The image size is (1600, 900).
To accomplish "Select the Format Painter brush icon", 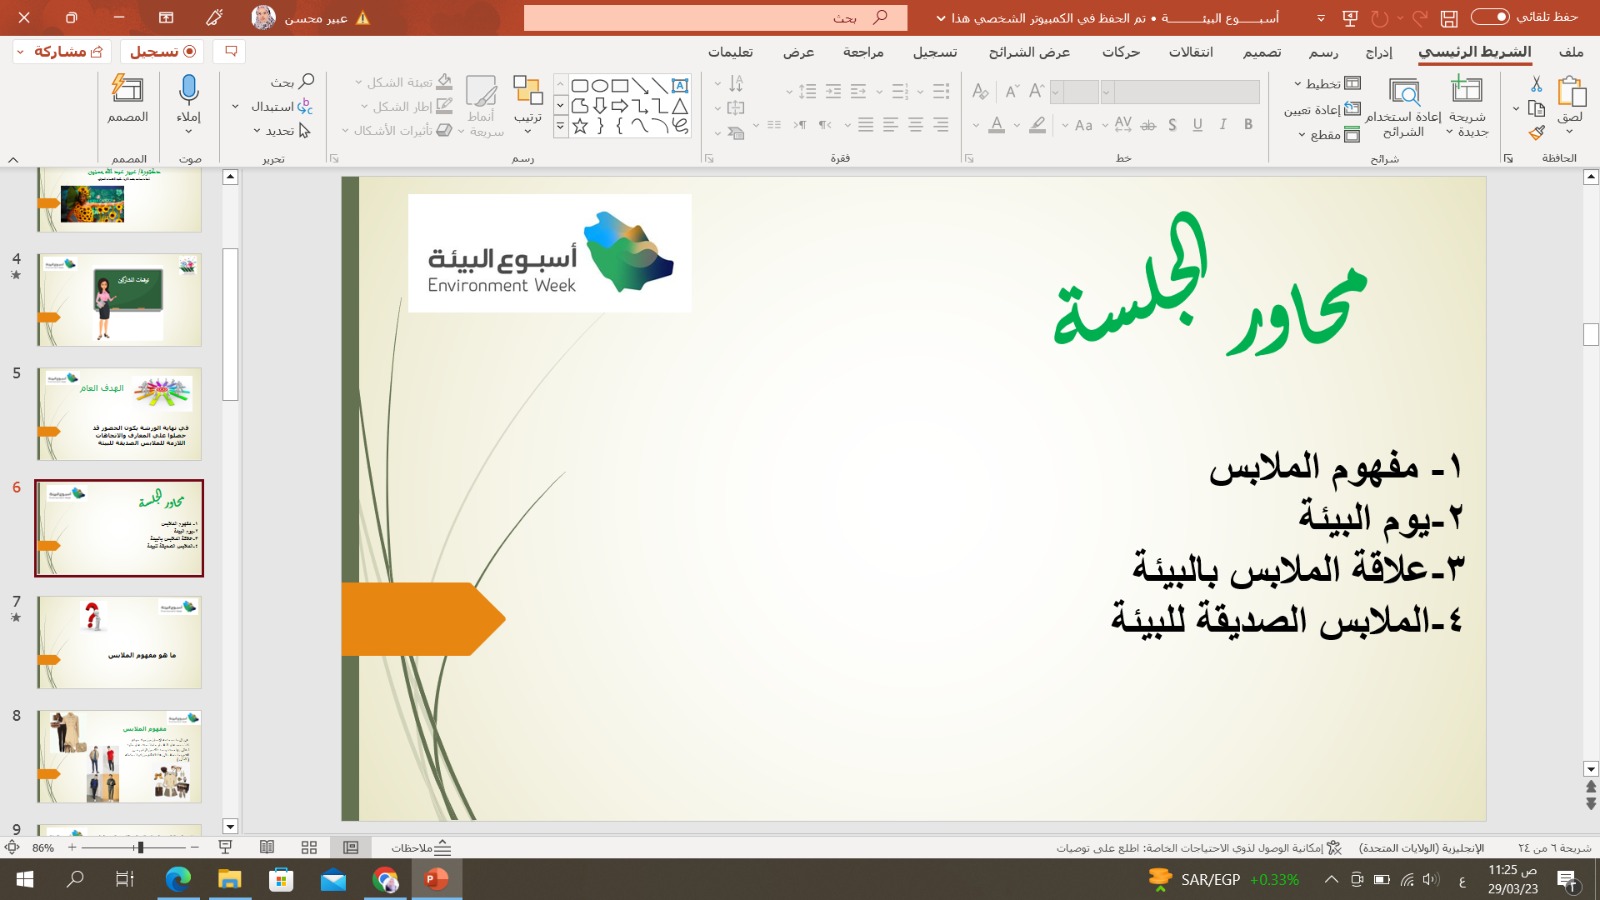I will [x=1536, y=132].
